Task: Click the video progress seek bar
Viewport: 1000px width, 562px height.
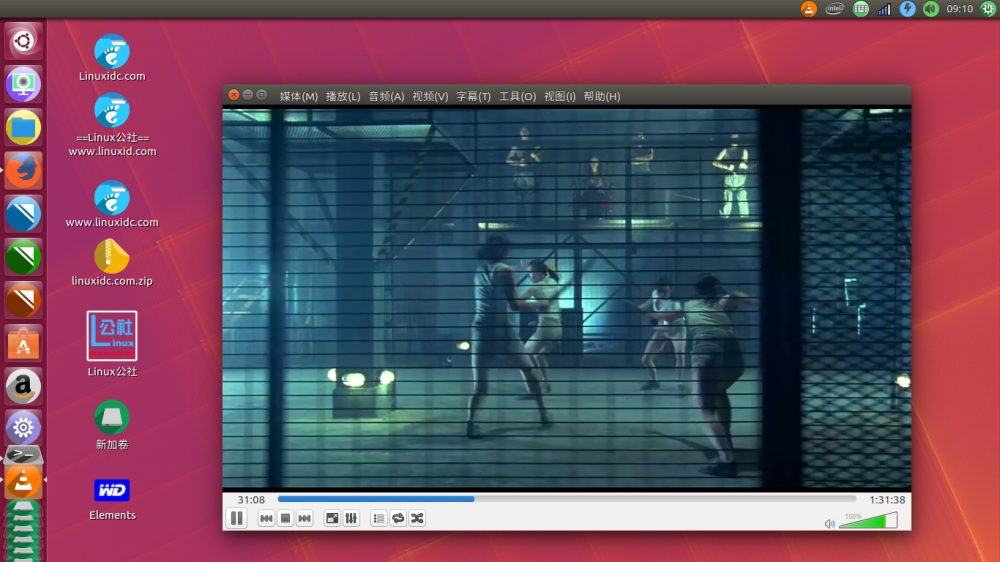Action: [x=567, y=499]
